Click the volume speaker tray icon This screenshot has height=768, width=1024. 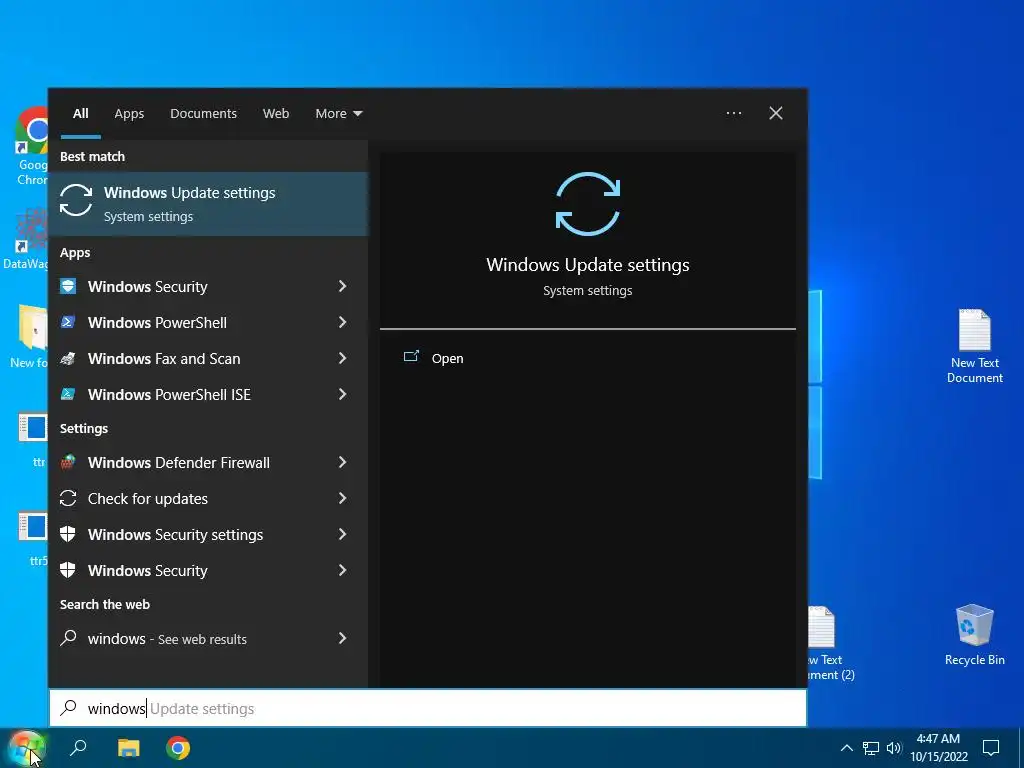coord(893,748)
